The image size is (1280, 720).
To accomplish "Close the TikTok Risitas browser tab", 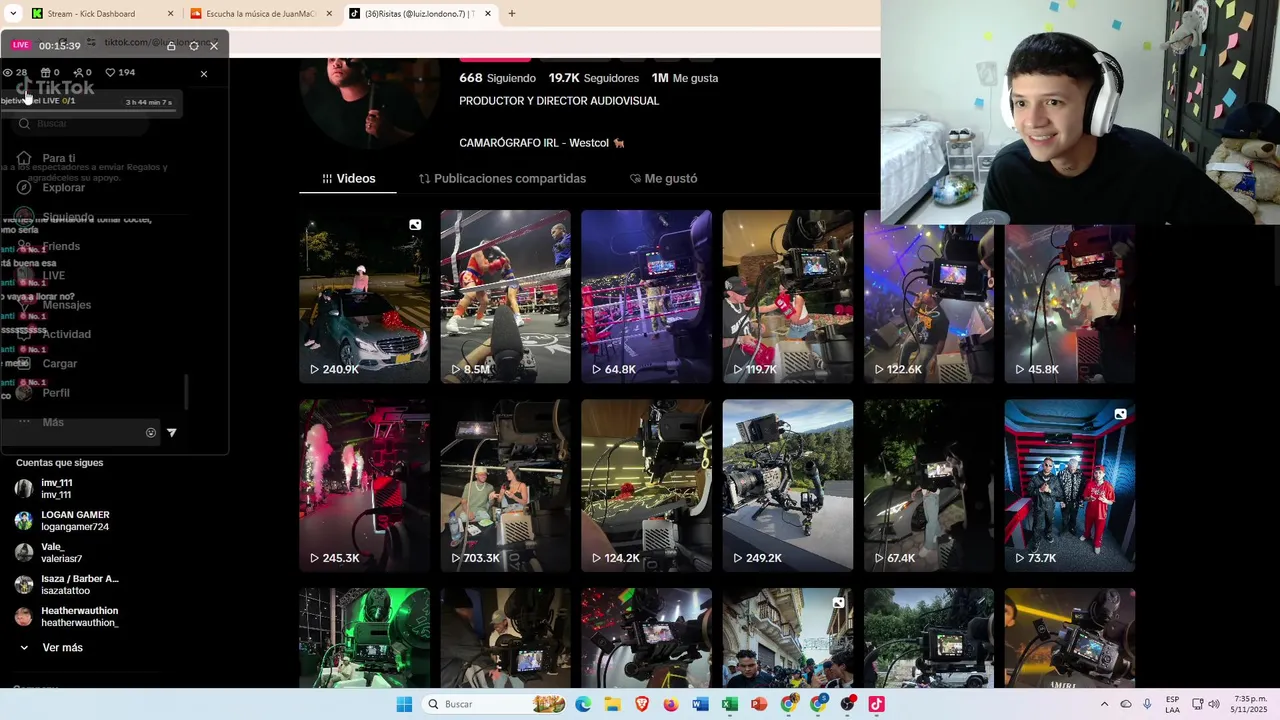I will [488, 14].
